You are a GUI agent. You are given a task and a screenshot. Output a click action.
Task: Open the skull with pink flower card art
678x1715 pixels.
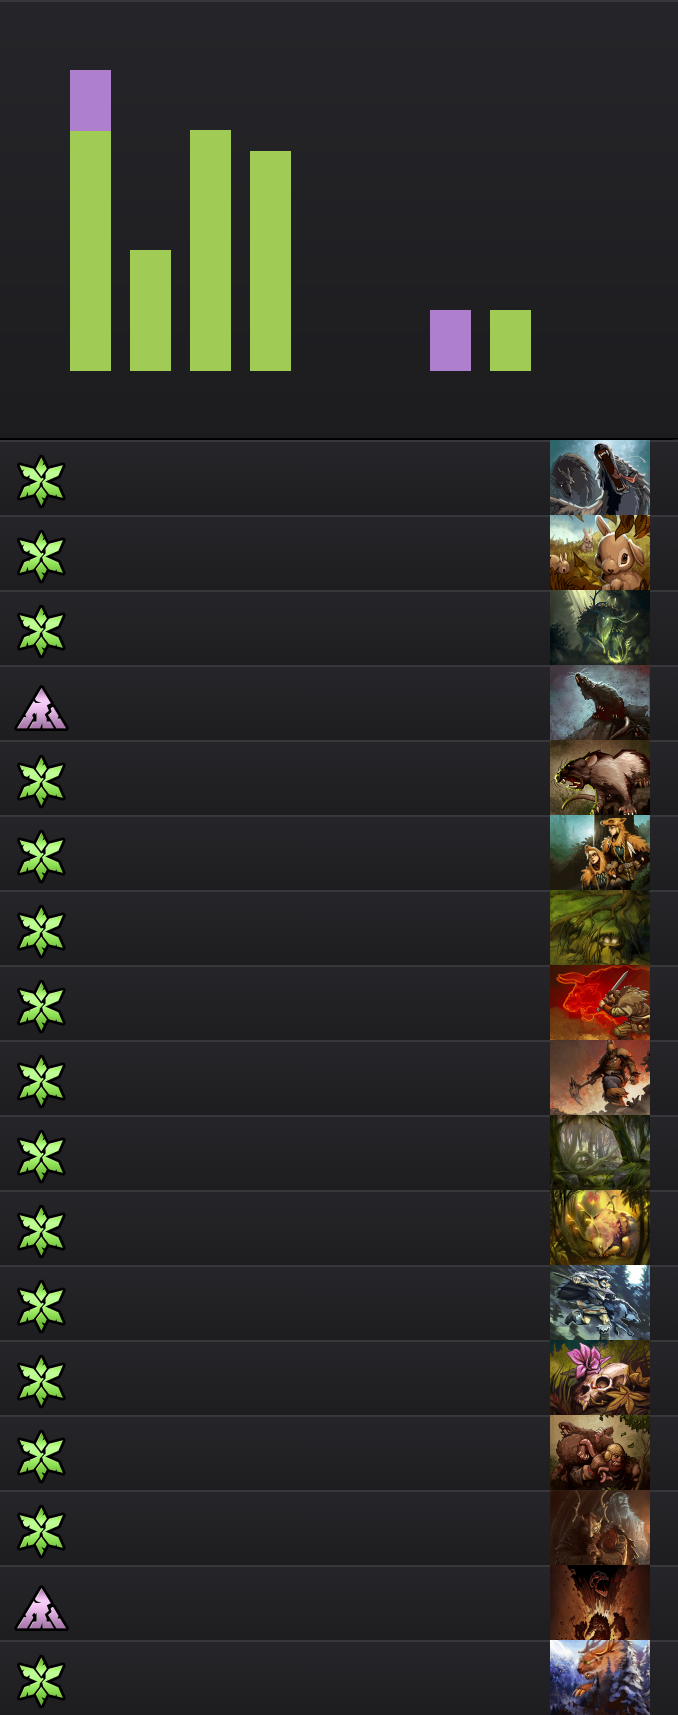(x=600, y=1378)
